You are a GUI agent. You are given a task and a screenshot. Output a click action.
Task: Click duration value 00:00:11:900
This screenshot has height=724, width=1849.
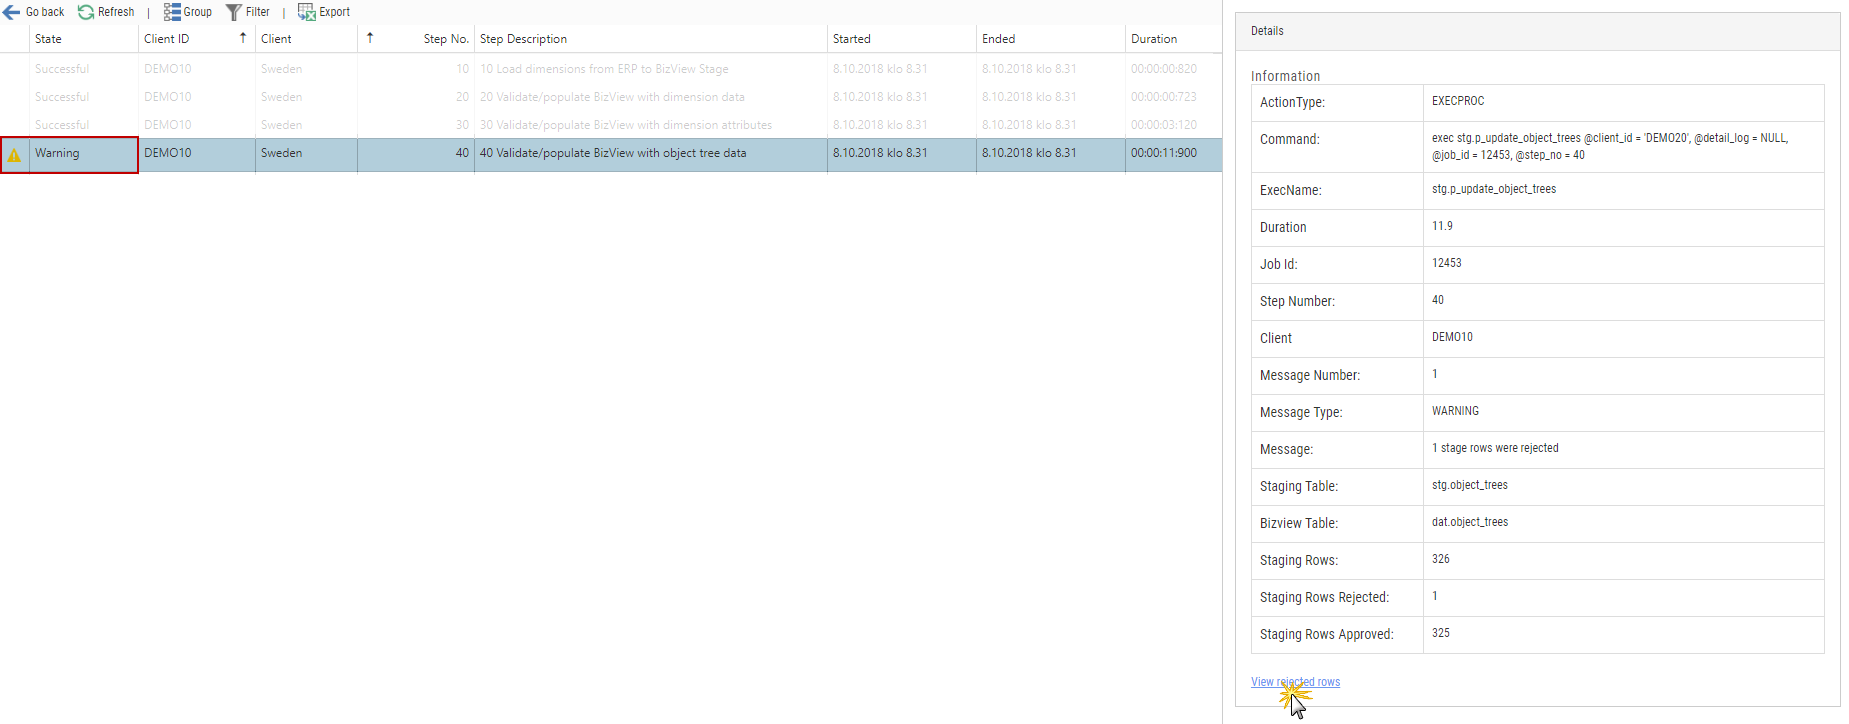pyautogui.click(x=1164, y=153)
